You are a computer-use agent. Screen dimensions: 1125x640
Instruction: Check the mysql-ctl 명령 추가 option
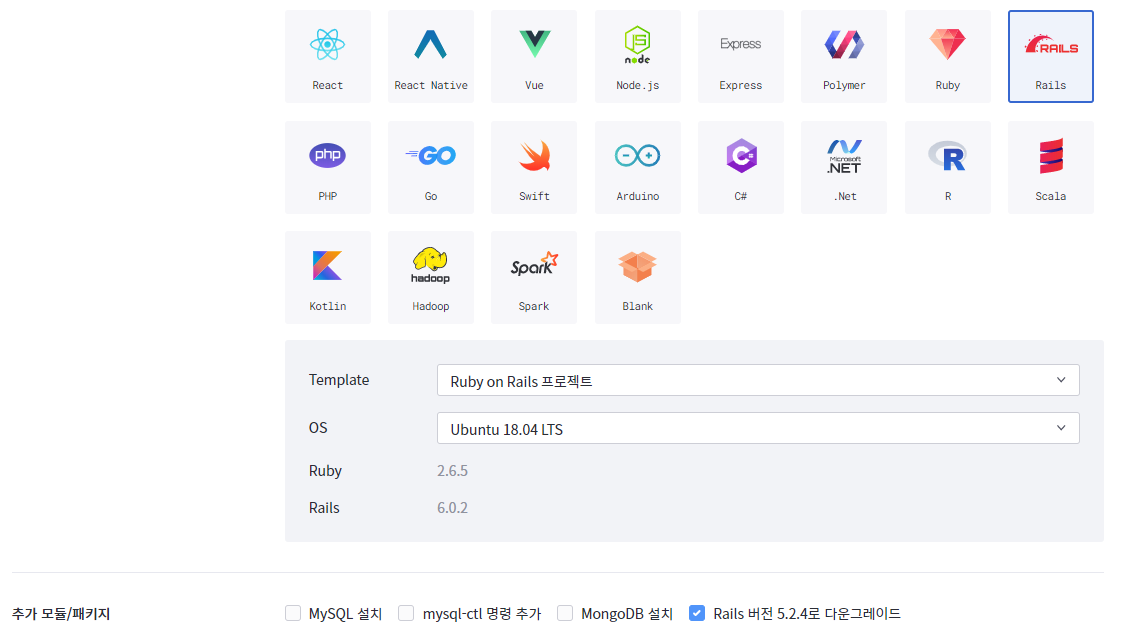click(406, 613)
